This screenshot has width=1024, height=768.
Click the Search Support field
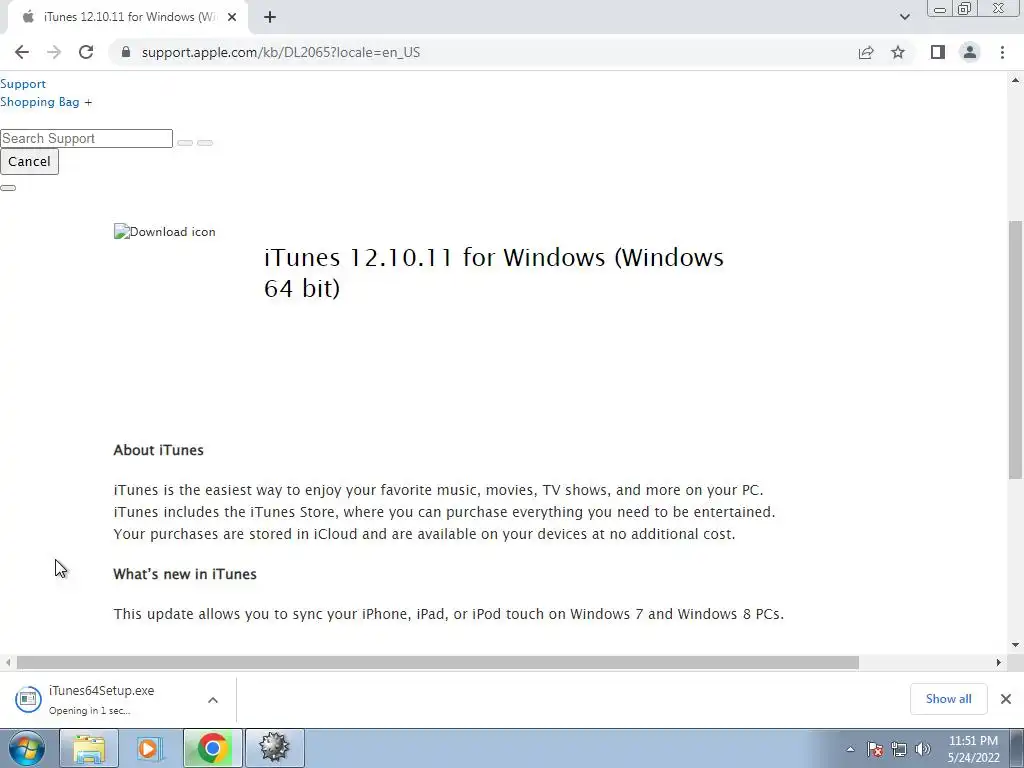(x=86, y=138)
